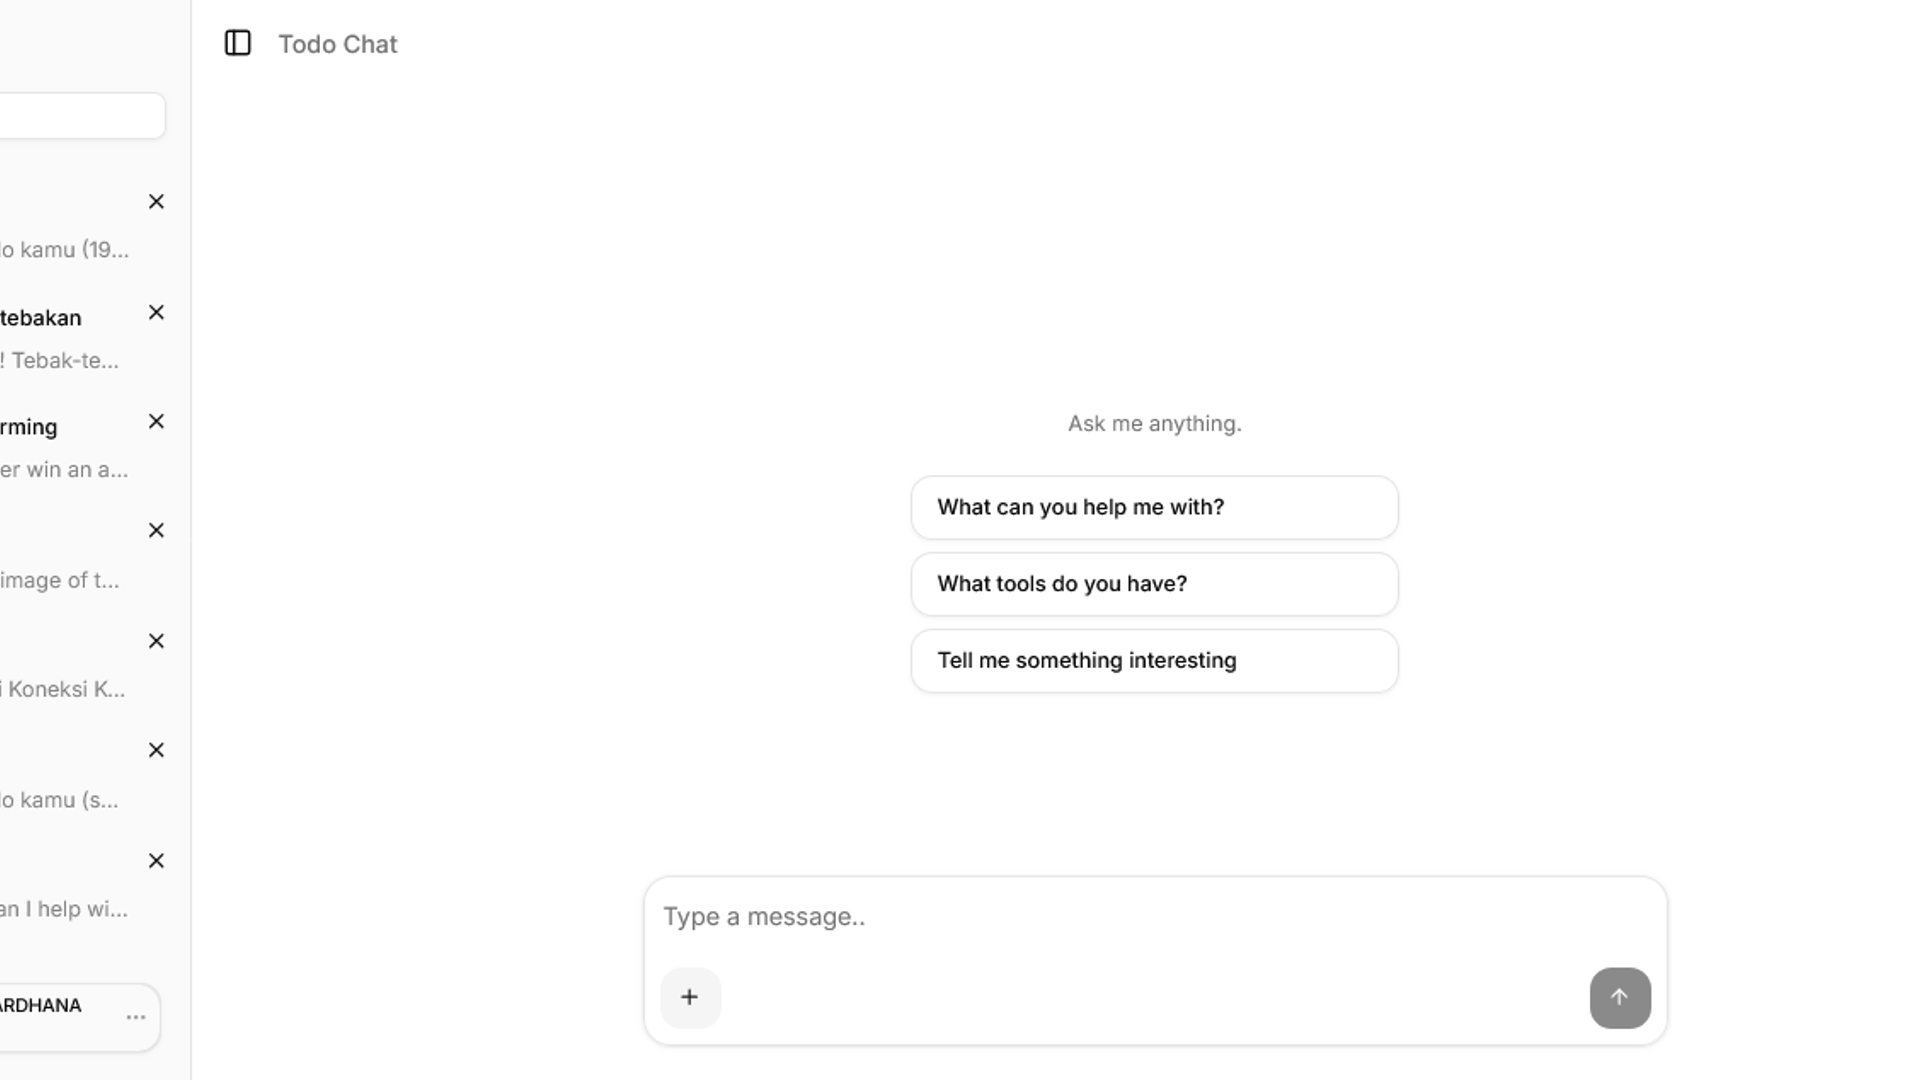The height and width of the screenshot is (1080, 1920).
Task: Toggle the sidebar panel icon
Action: [237, 43]
